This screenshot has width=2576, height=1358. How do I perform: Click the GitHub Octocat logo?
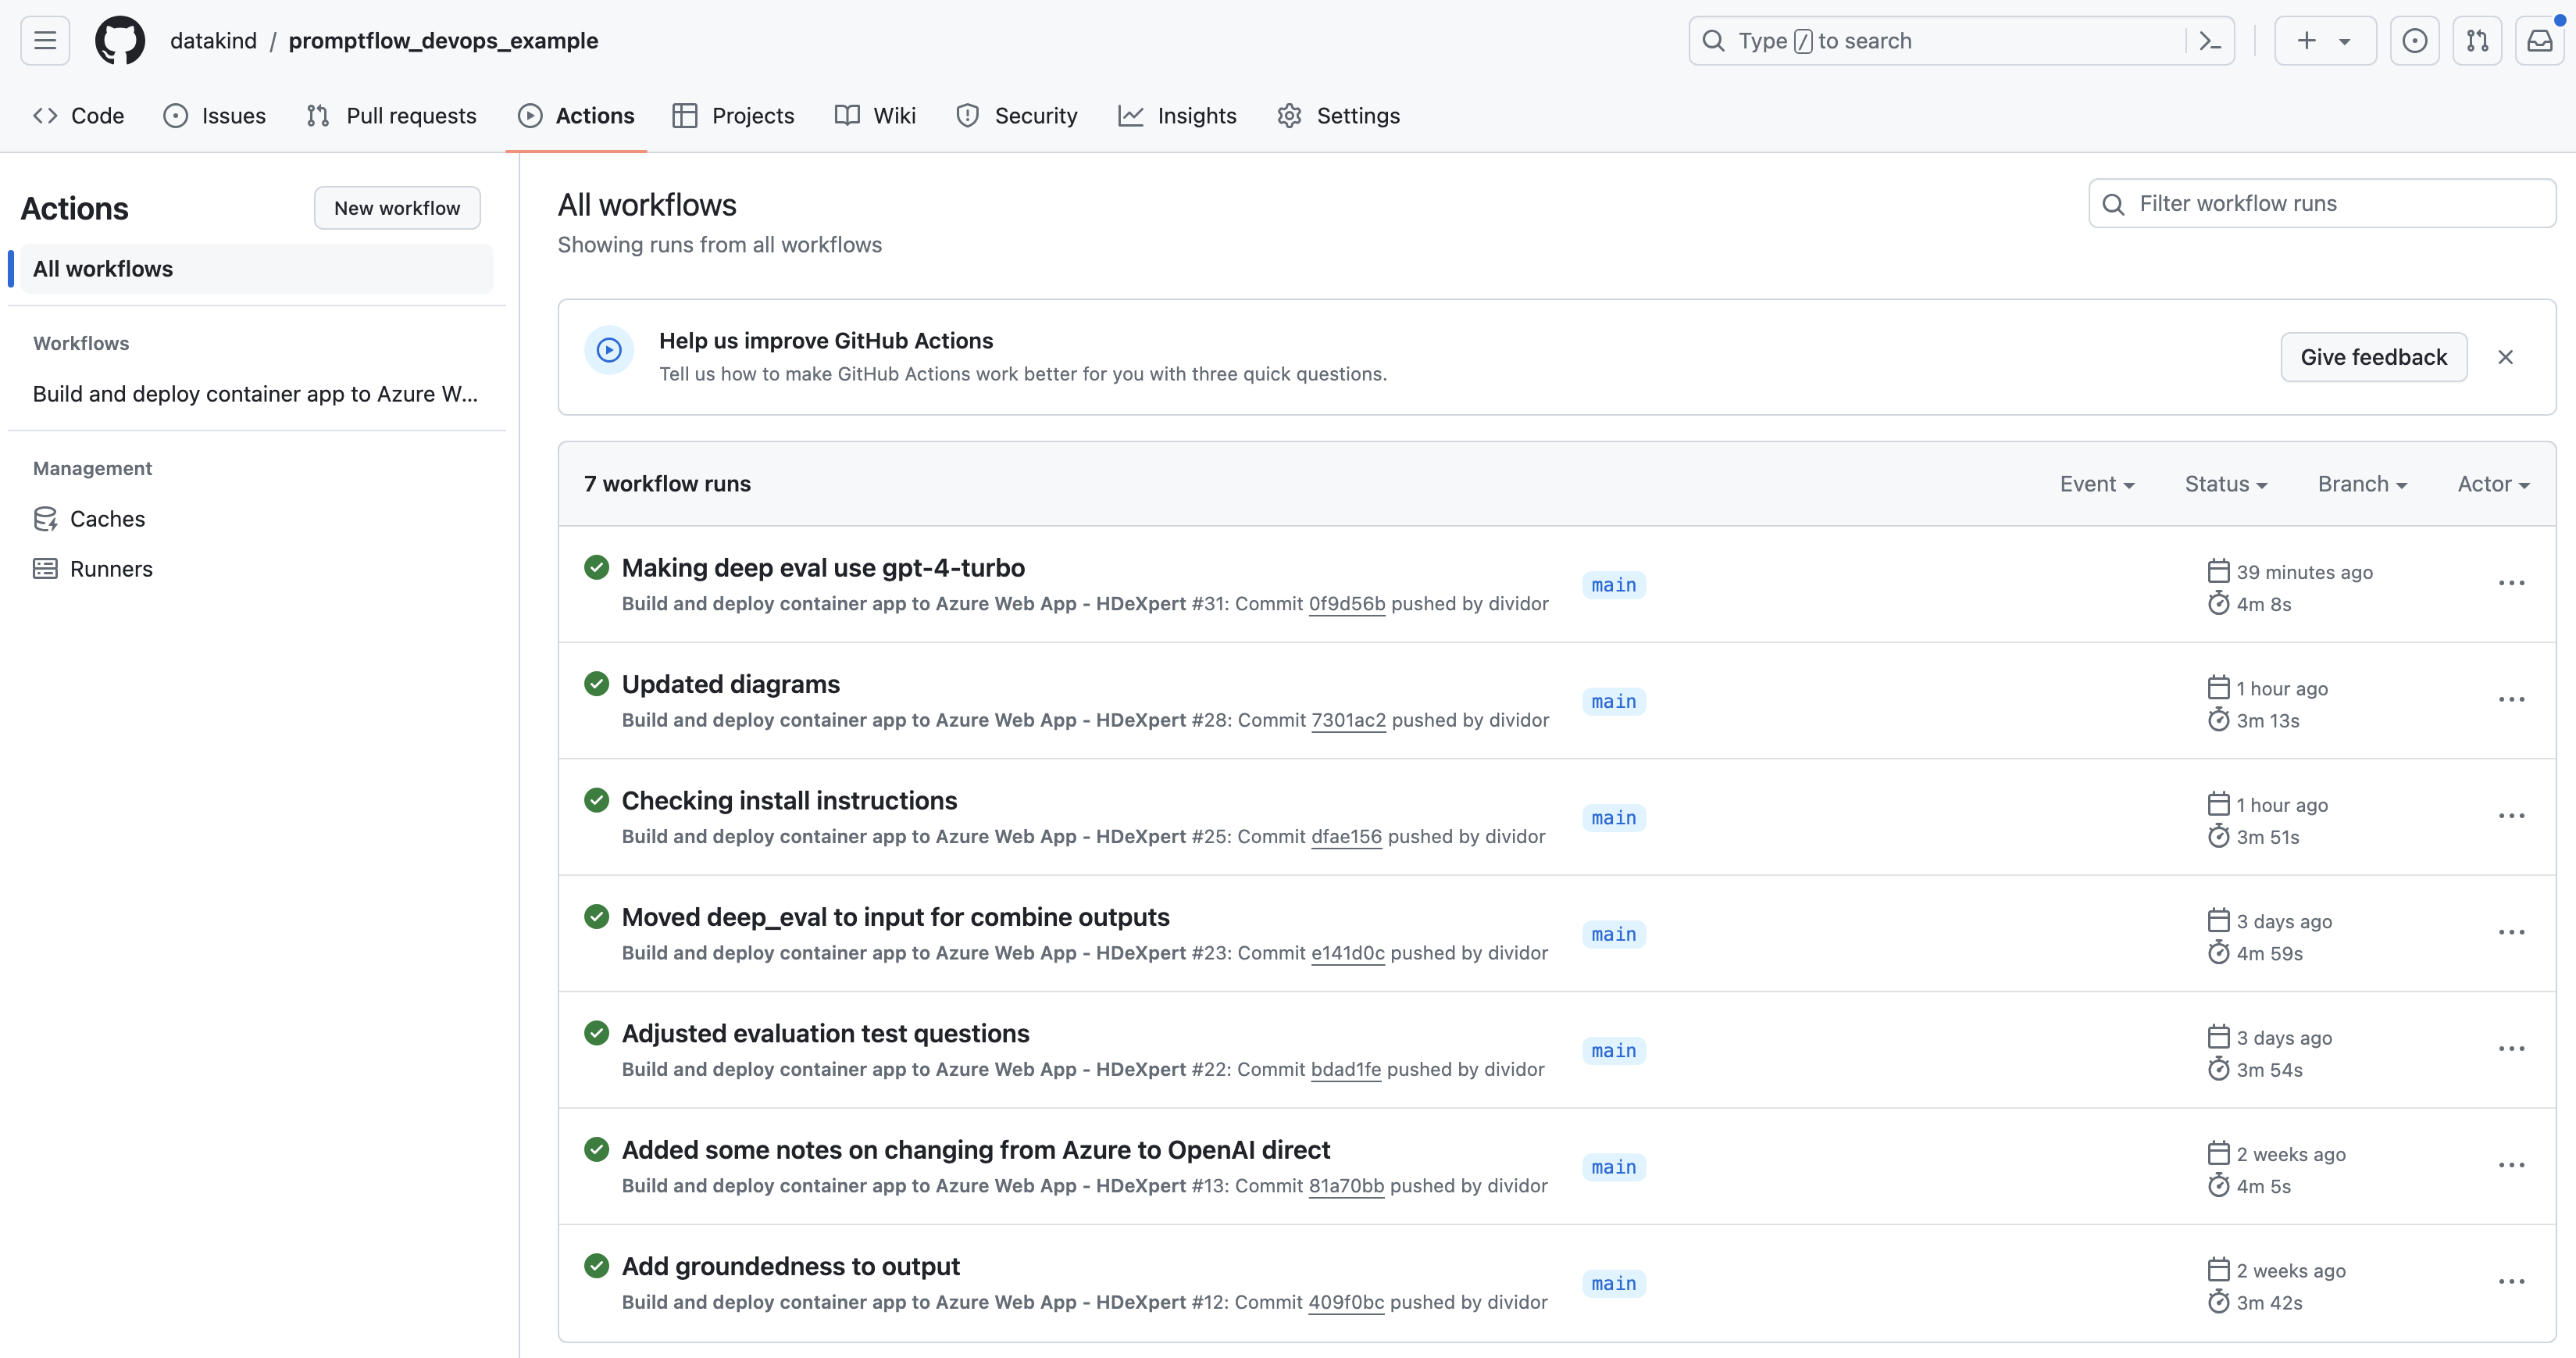tap(119, 41)
